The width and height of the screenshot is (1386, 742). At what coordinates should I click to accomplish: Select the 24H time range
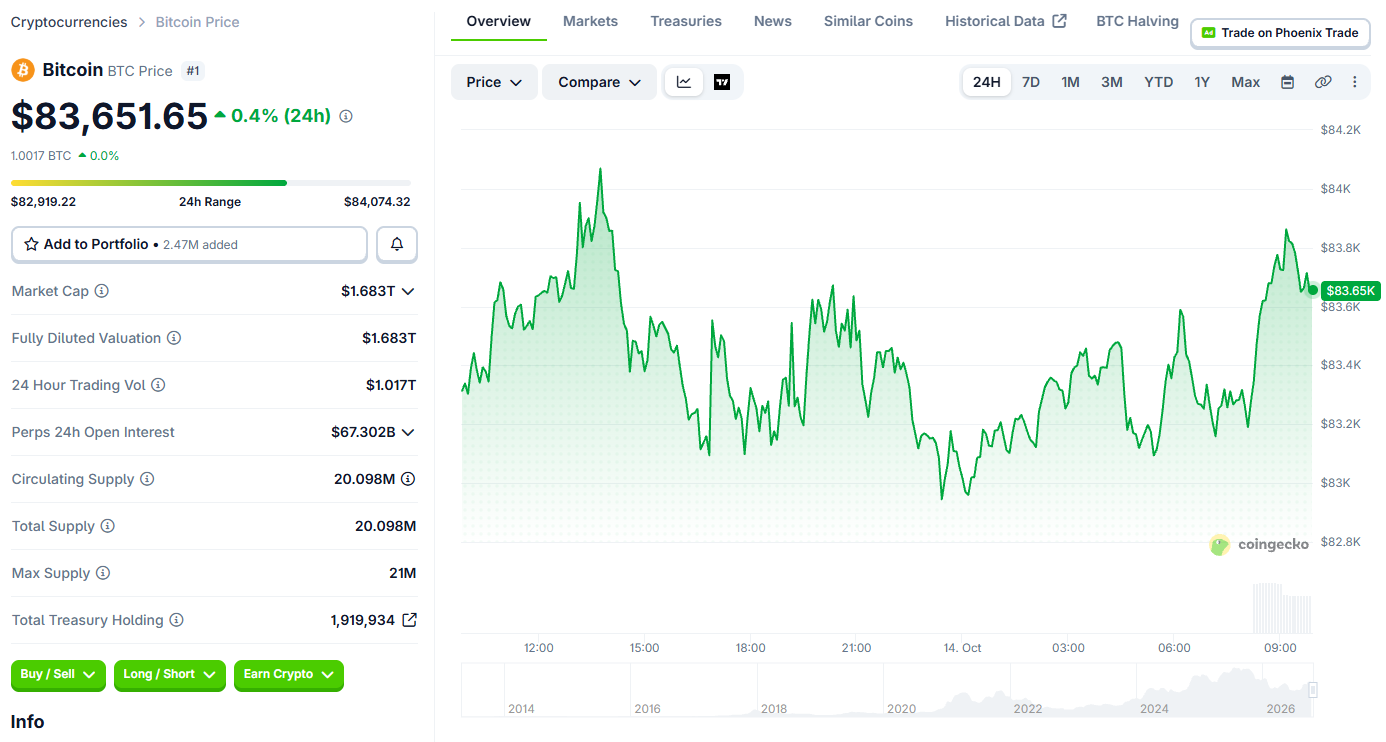coord(986,82)
